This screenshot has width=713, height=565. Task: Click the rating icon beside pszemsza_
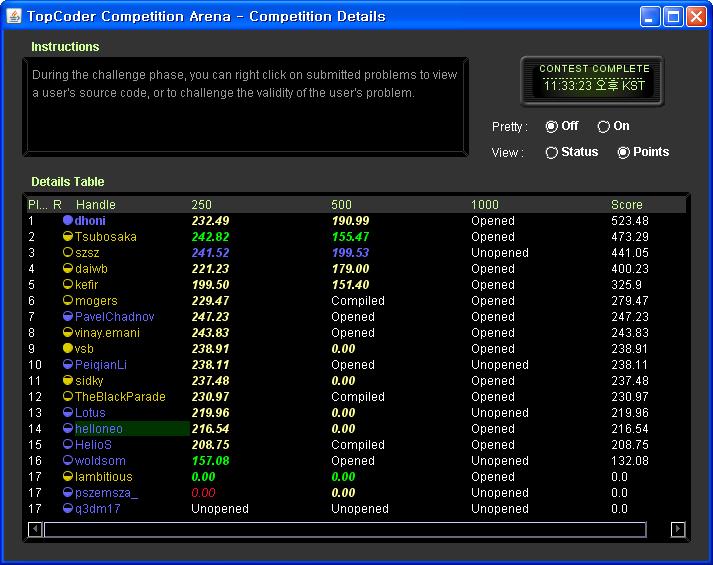tap(68, 492)
